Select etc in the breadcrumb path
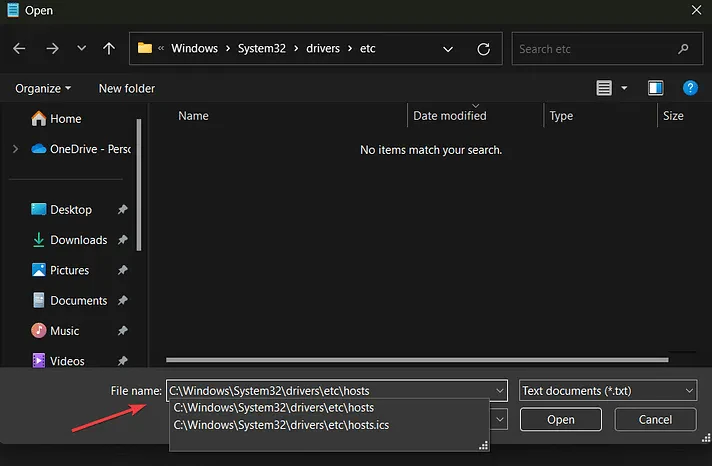The width and height of the screenshot is (712, 466). pos(367,48)
